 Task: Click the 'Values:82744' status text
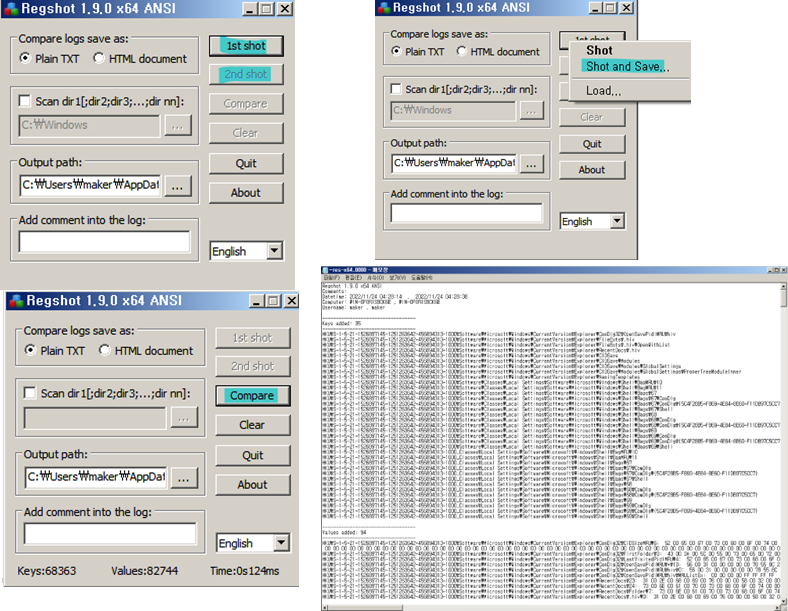145,571
